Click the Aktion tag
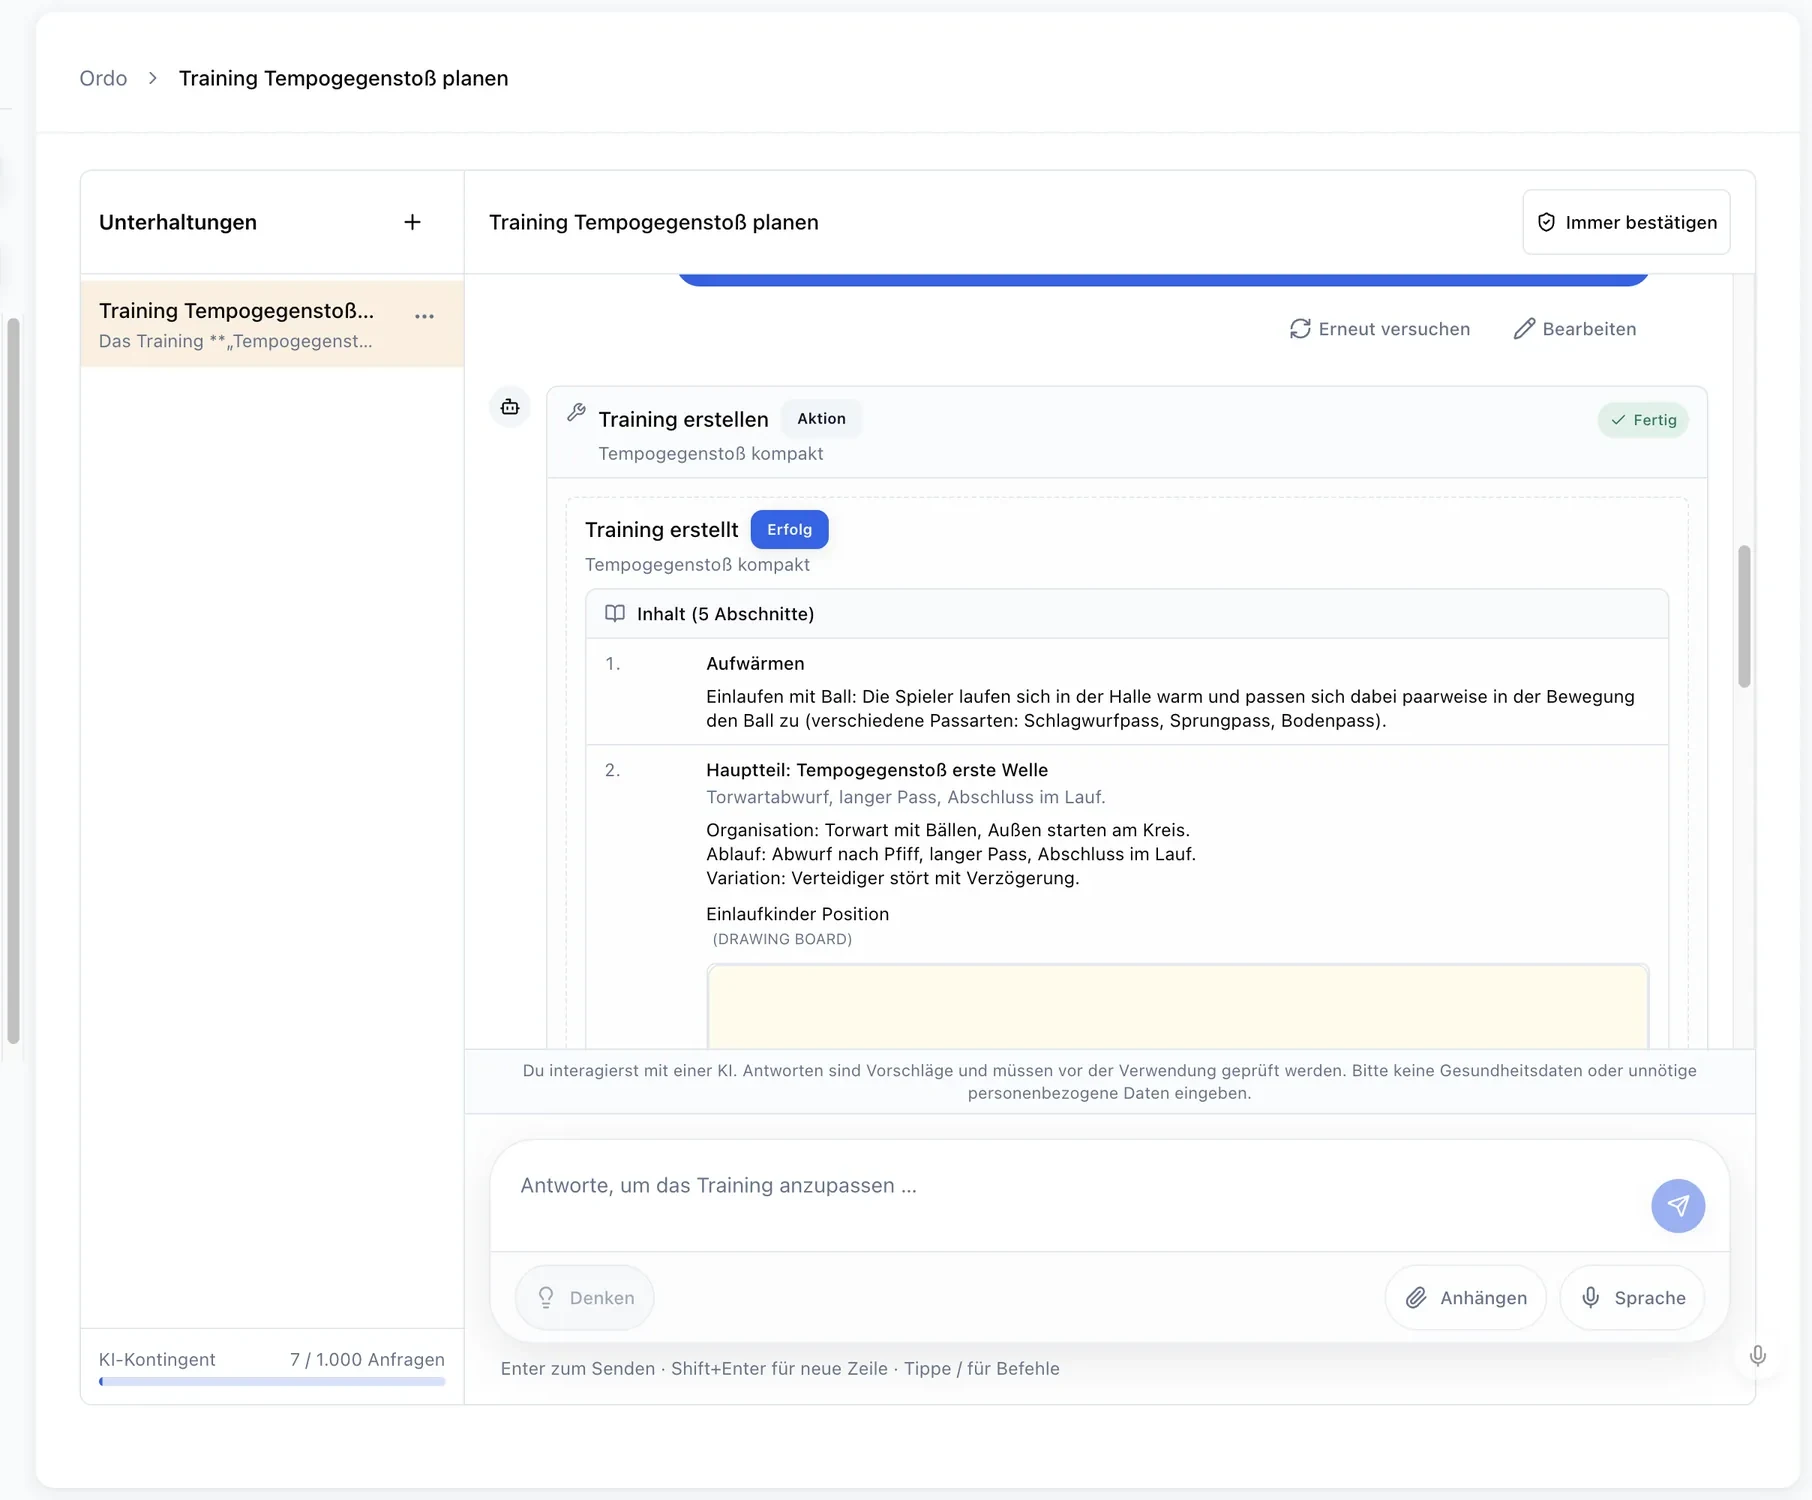 pyautogui.click(x=821, y=418)
